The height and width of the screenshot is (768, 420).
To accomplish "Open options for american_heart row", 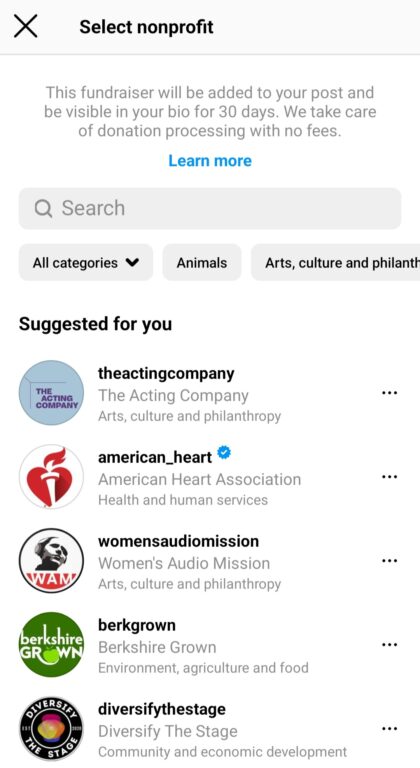I will (389, 477).
